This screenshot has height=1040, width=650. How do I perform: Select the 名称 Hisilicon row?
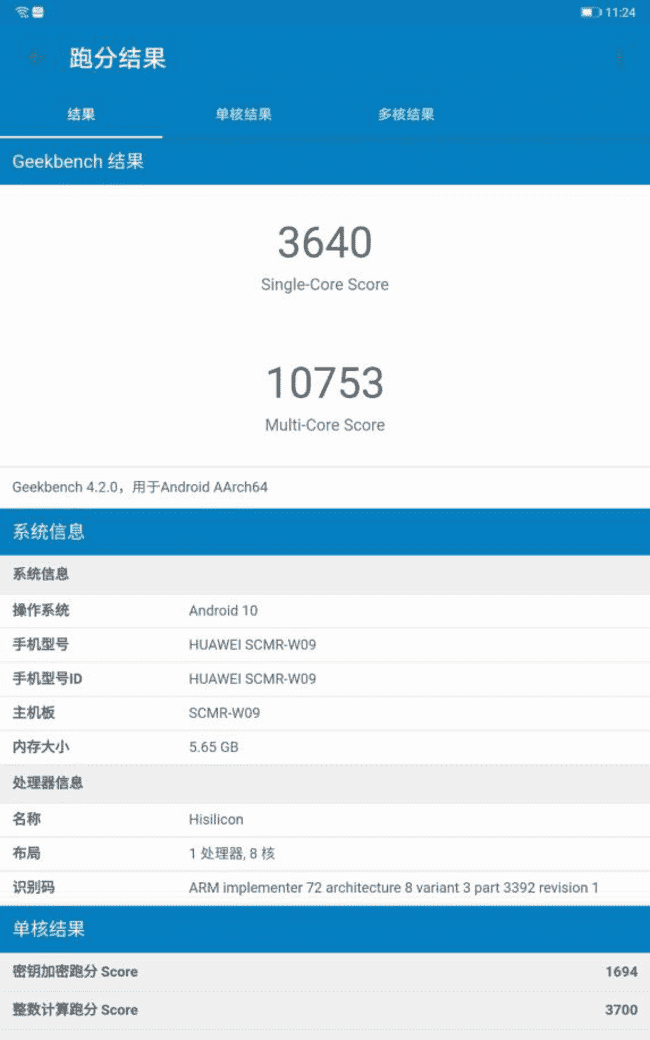pyautogui.click(x=325, y=819)
